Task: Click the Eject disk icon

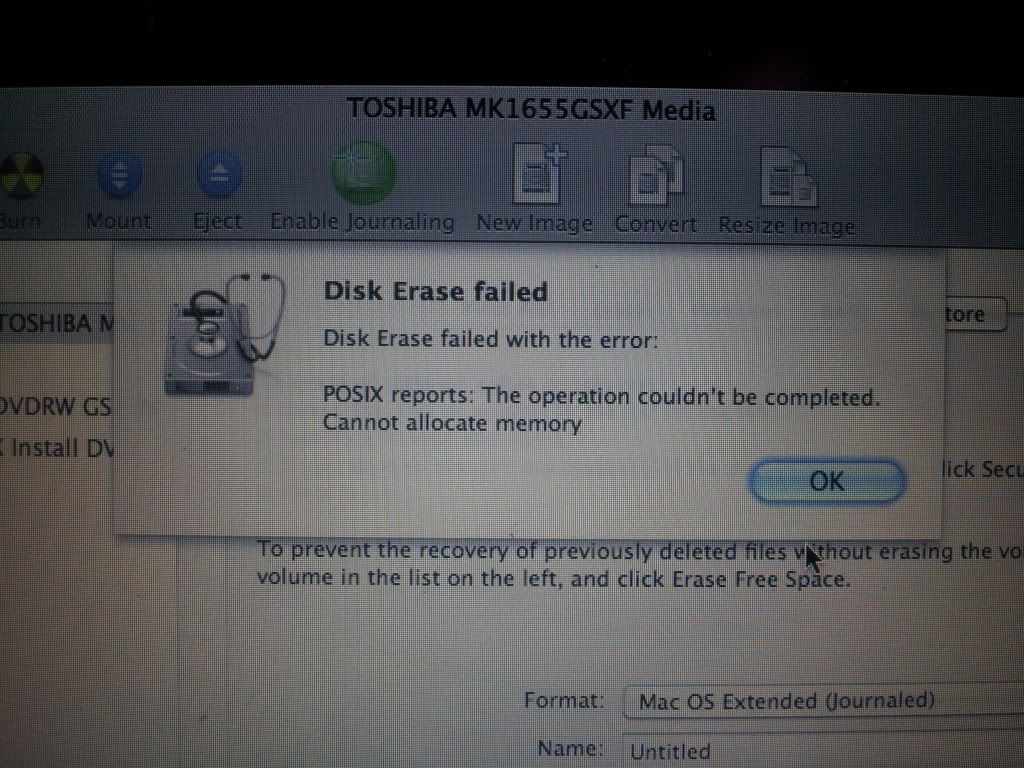Action: [219, 174]
